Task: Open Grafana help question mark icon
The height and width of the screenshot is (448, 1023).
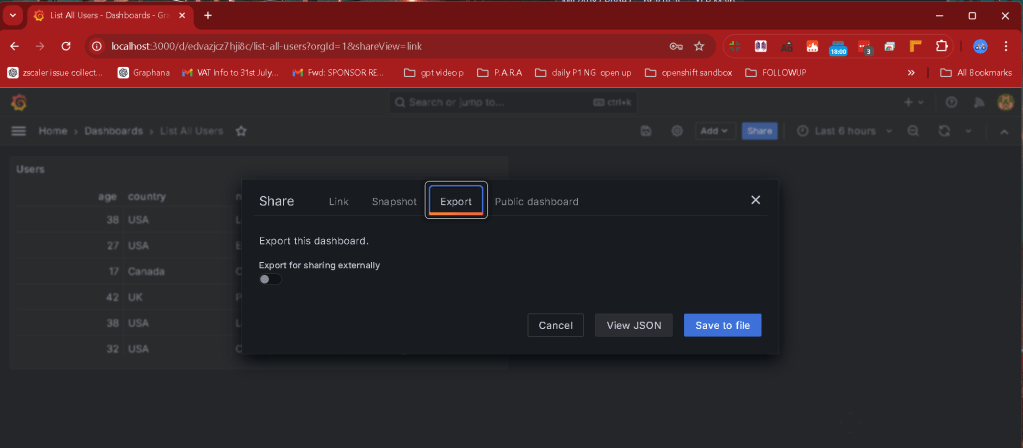Action: pos(951,102)
